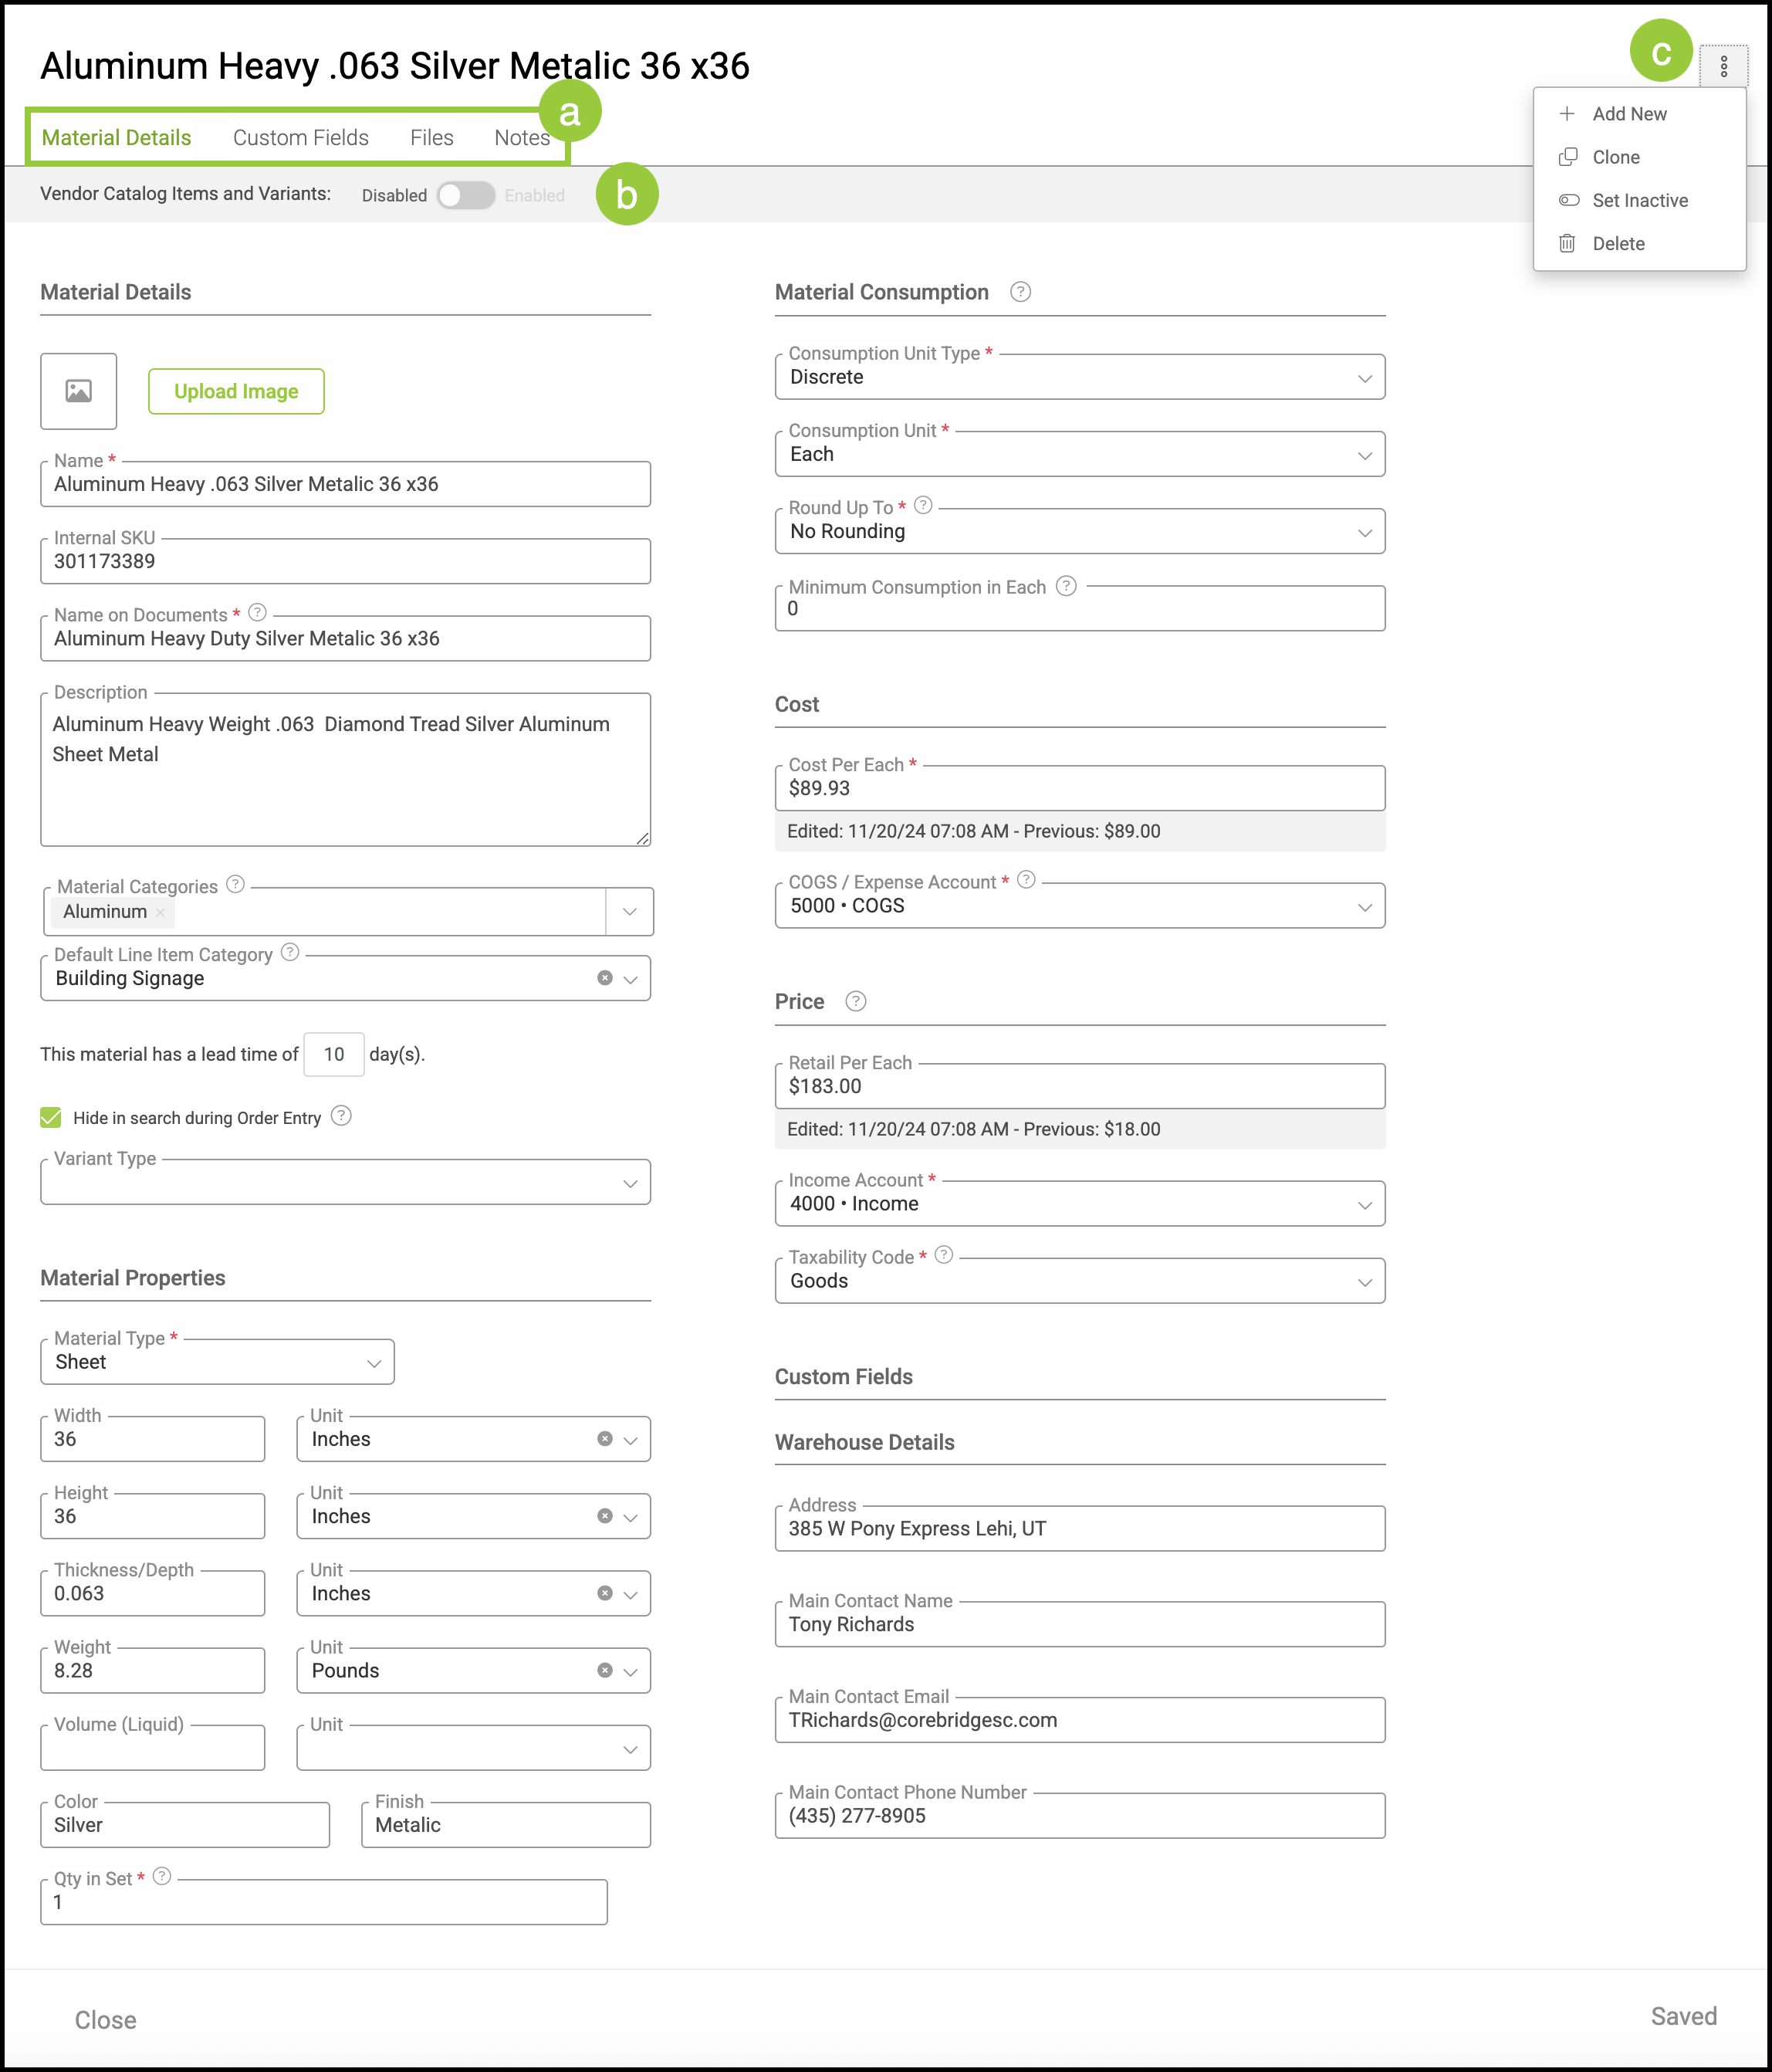Click into the Cost Per Each field
1772x2072 pixels.
click(1078, 789)
